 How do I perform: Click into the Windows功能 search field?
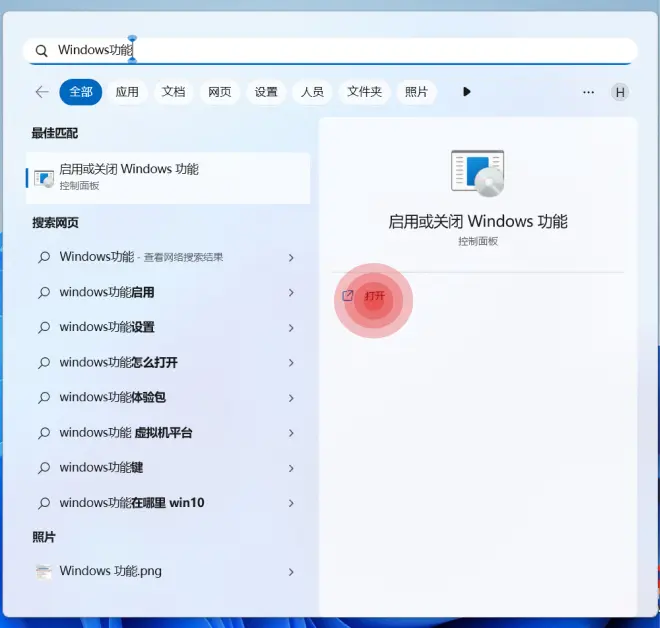[x=330, y=51]
